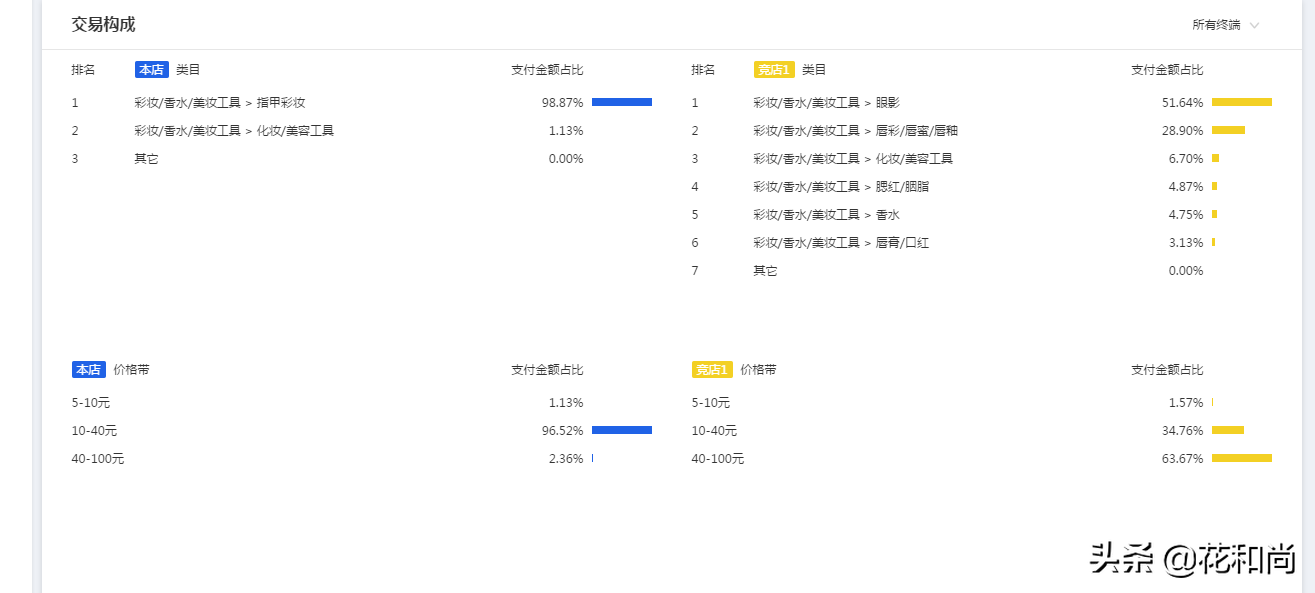Click the 竞店1 badge in price band section
The height and width of the screenshot is (593, 1315).
[715, 369]
